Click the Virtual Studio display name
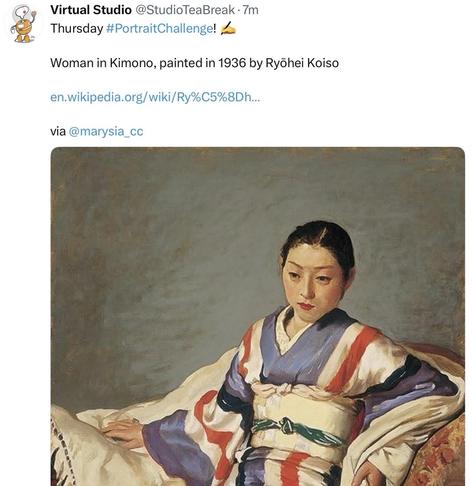The width and height of the screenshot is (473, 486). [91, 10]
